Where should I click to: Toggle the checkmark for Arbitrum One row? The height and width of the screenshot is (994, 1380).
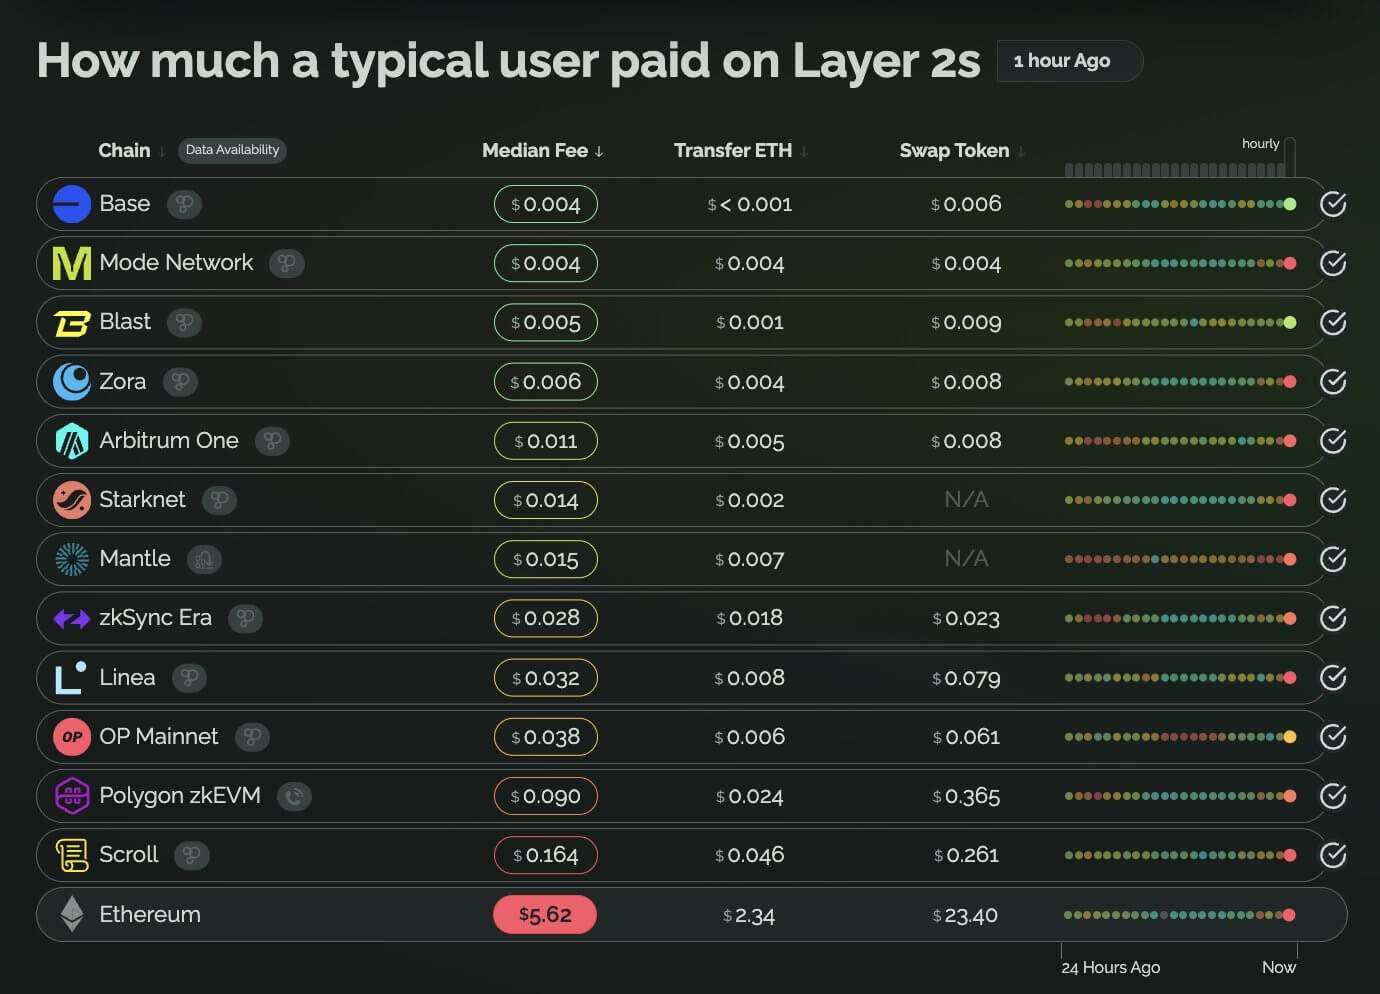coord(1333,441)
